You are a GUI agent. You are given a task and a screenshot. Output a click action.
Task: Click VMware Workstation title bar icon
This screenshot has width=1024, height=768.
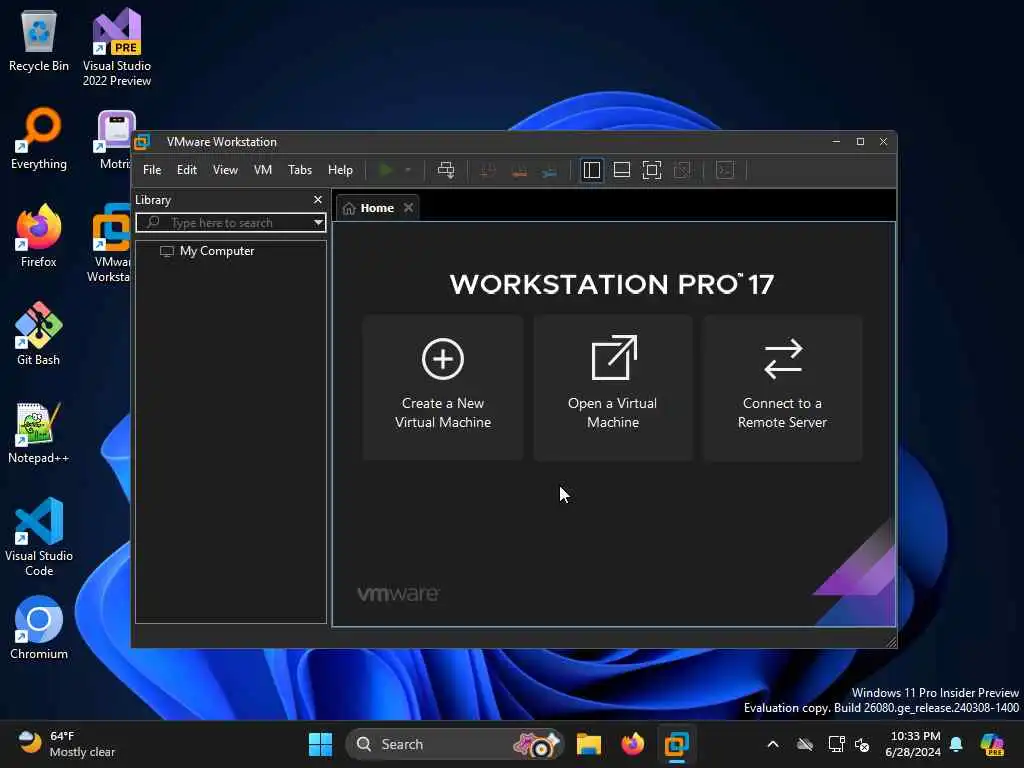click(143, 142)
